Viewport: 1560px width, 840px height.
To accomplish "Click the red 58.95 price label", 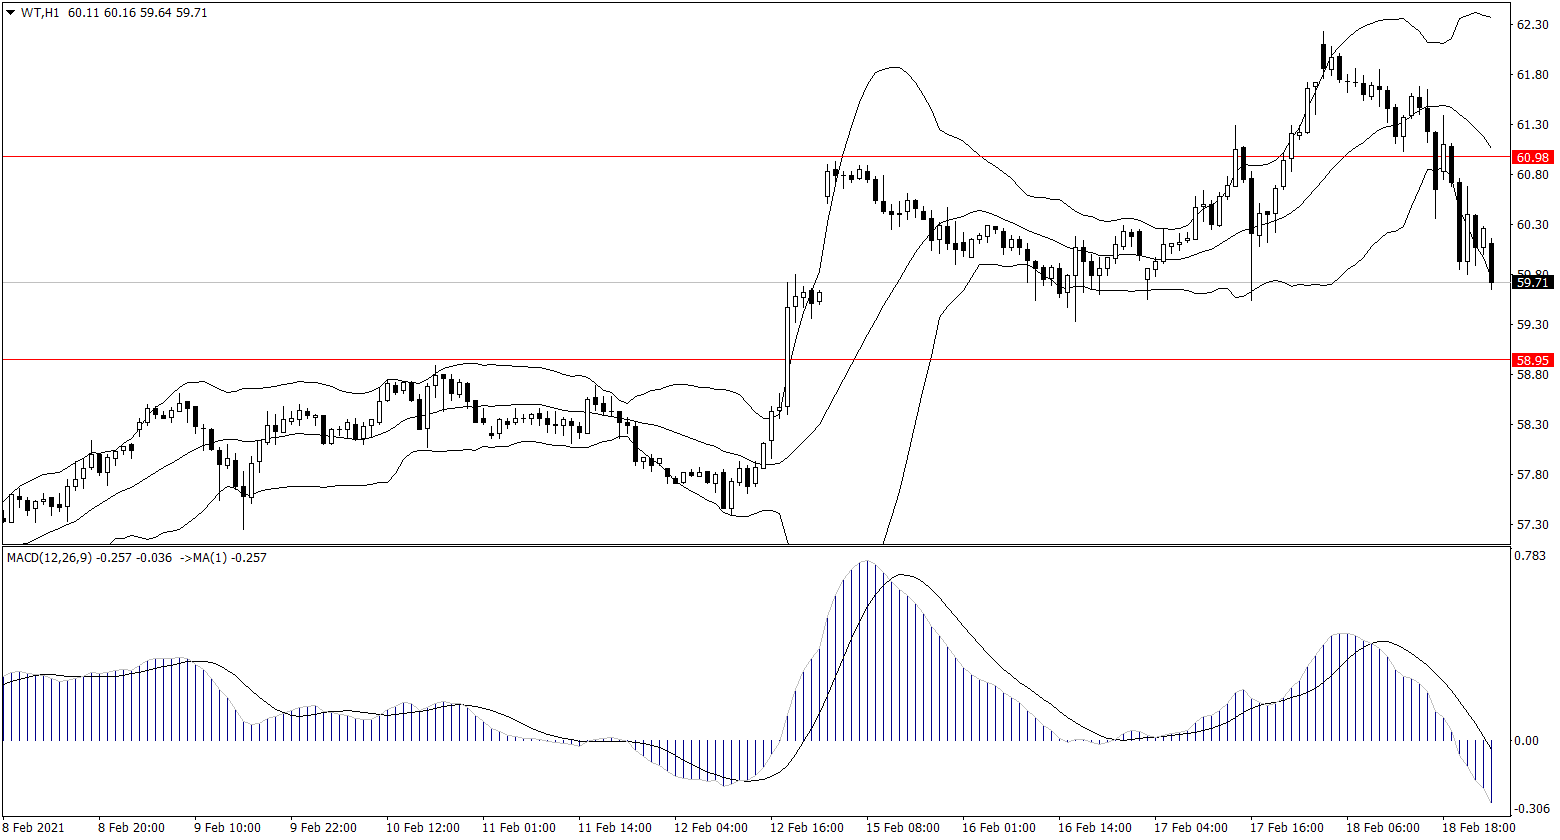I will pos(1532,360).
